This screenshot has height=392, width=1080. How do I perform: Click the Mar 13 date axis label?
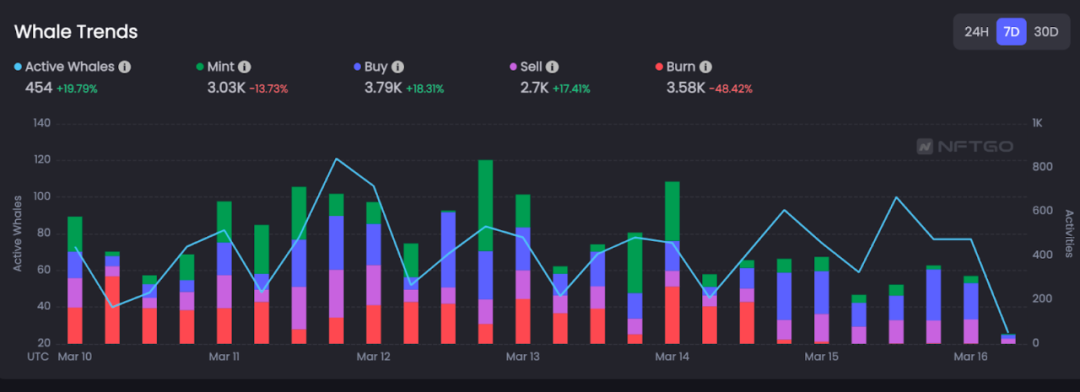point(523,357)
